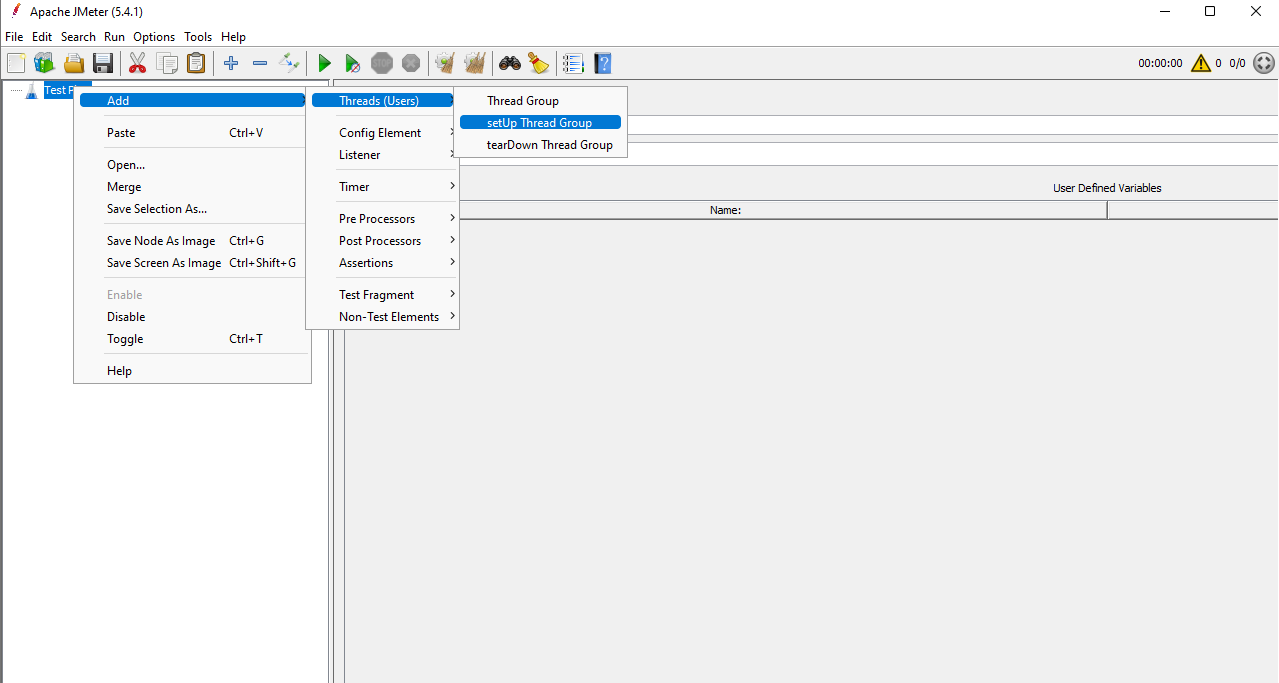Viewport: 1279px width, 683px height.
Task: Click the Cut scissors icon
Action: point(137,62)
